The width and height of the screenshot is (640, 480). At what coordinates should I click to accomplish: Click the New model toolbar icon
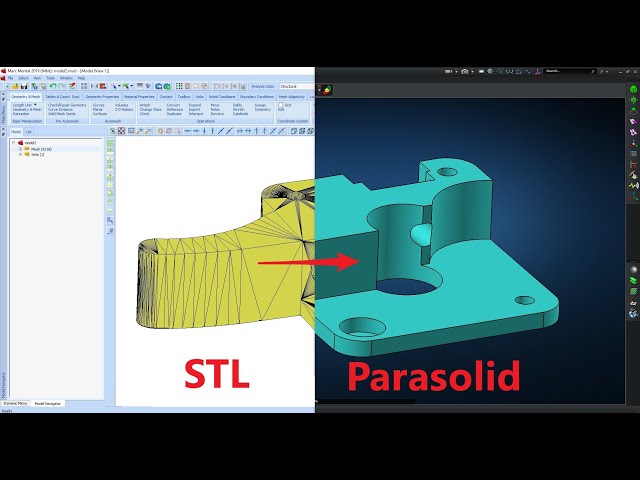[7, 86]
